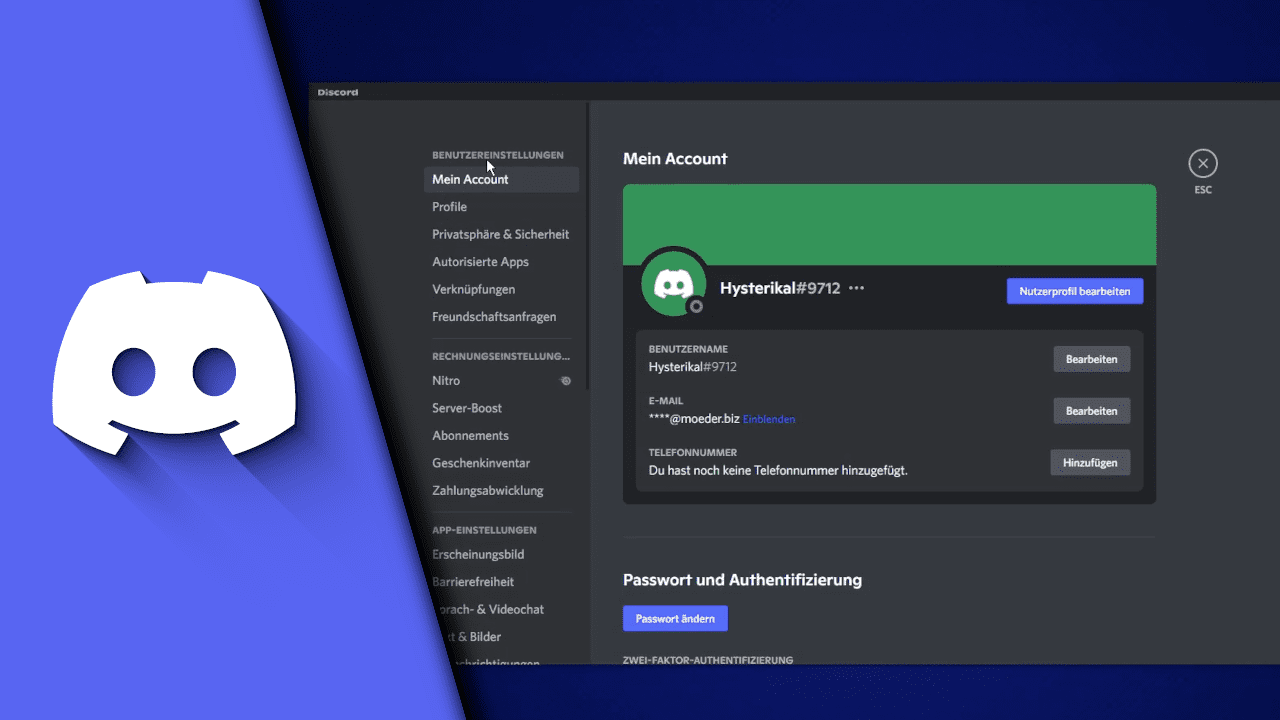Click the green profile banner
Screen dimensions: 1280x720
coord(889,225)
